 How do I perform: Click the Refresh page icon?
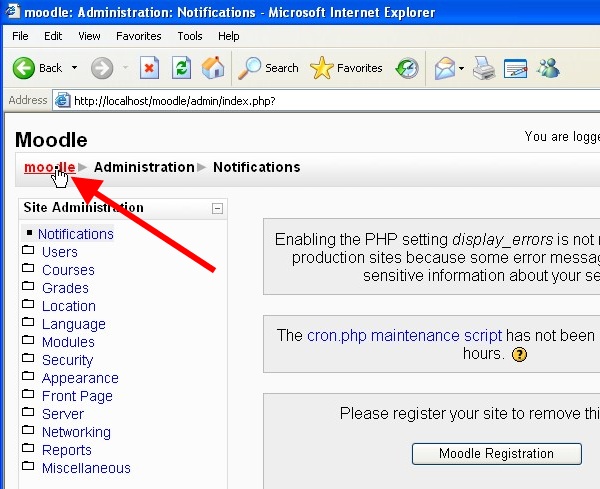[181, 68]
